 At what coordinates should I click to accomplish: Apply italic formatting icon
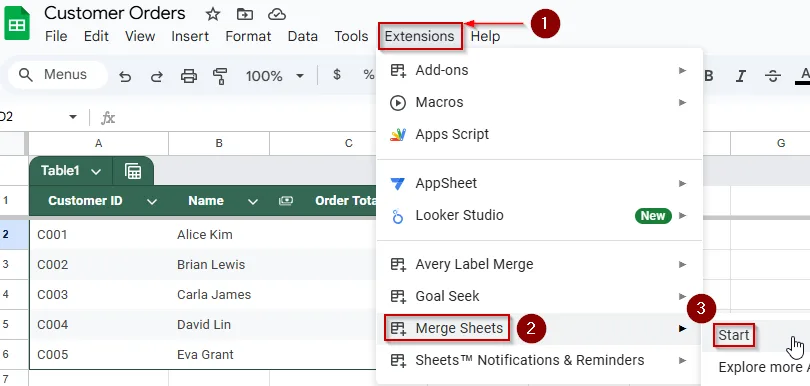[x=741, y=76]
